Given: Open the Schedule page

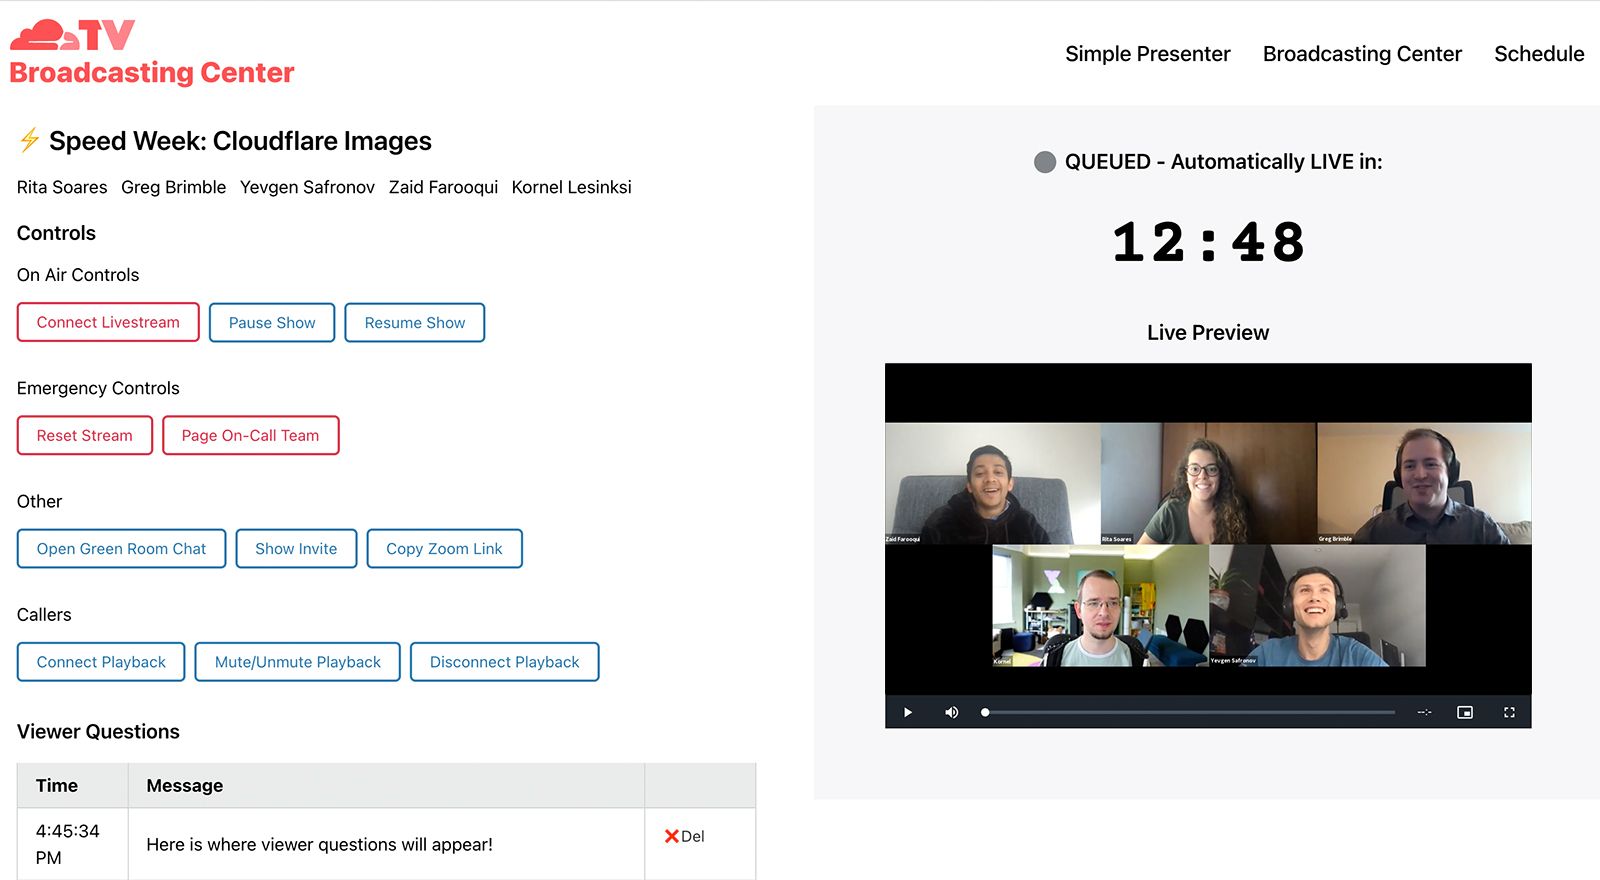Looking at the screenshot, I should pyautogui.click(x=1539, y=54).
